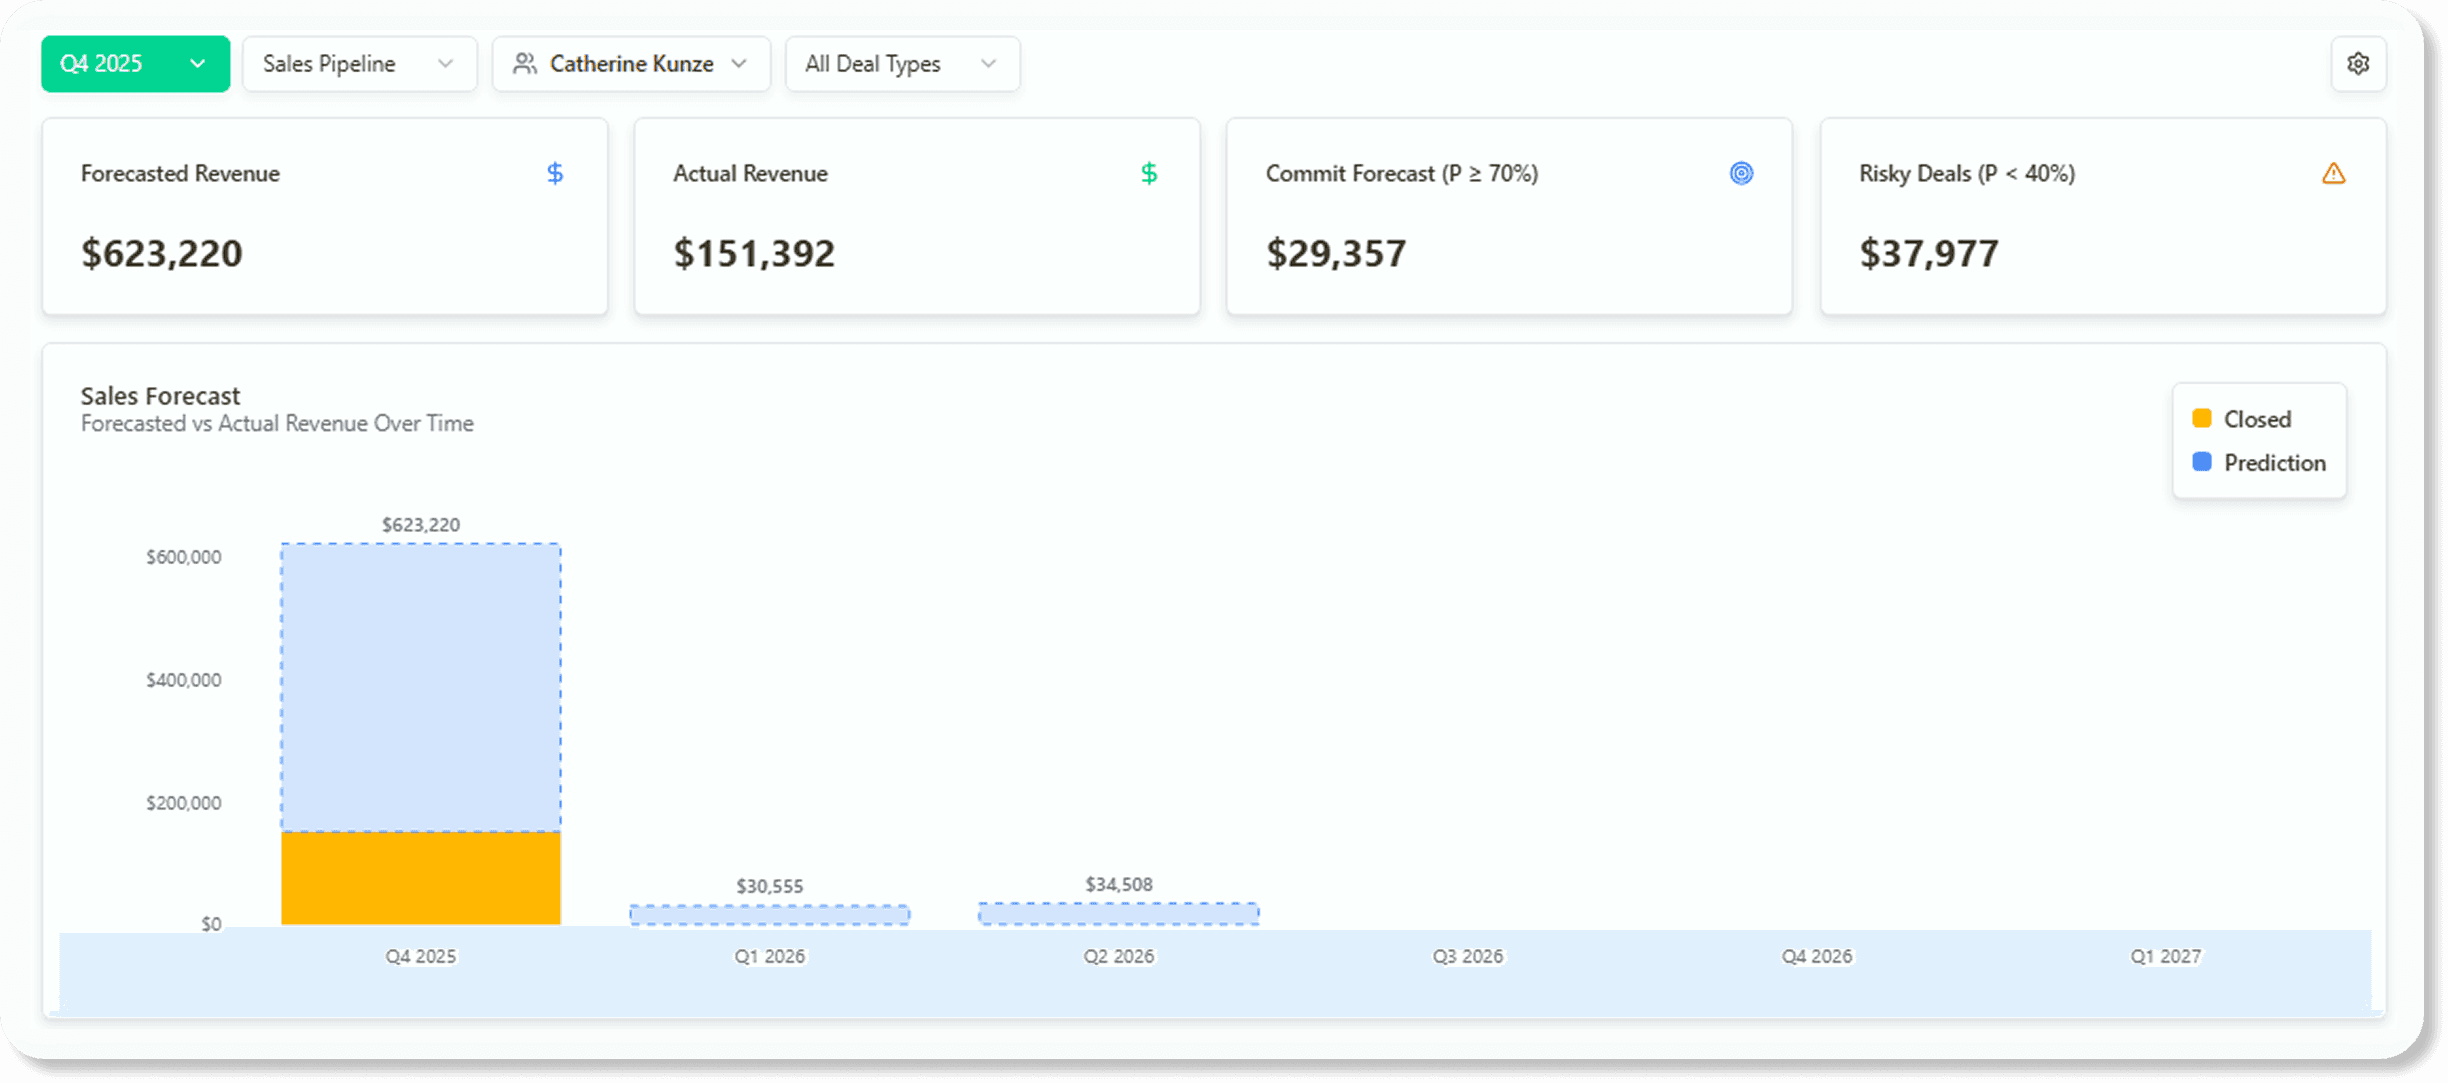Viewport: 2448px width, 1083px height.
Task: Click the blue dollar icon on Forecasted Revenue
Action: point(555,174)
